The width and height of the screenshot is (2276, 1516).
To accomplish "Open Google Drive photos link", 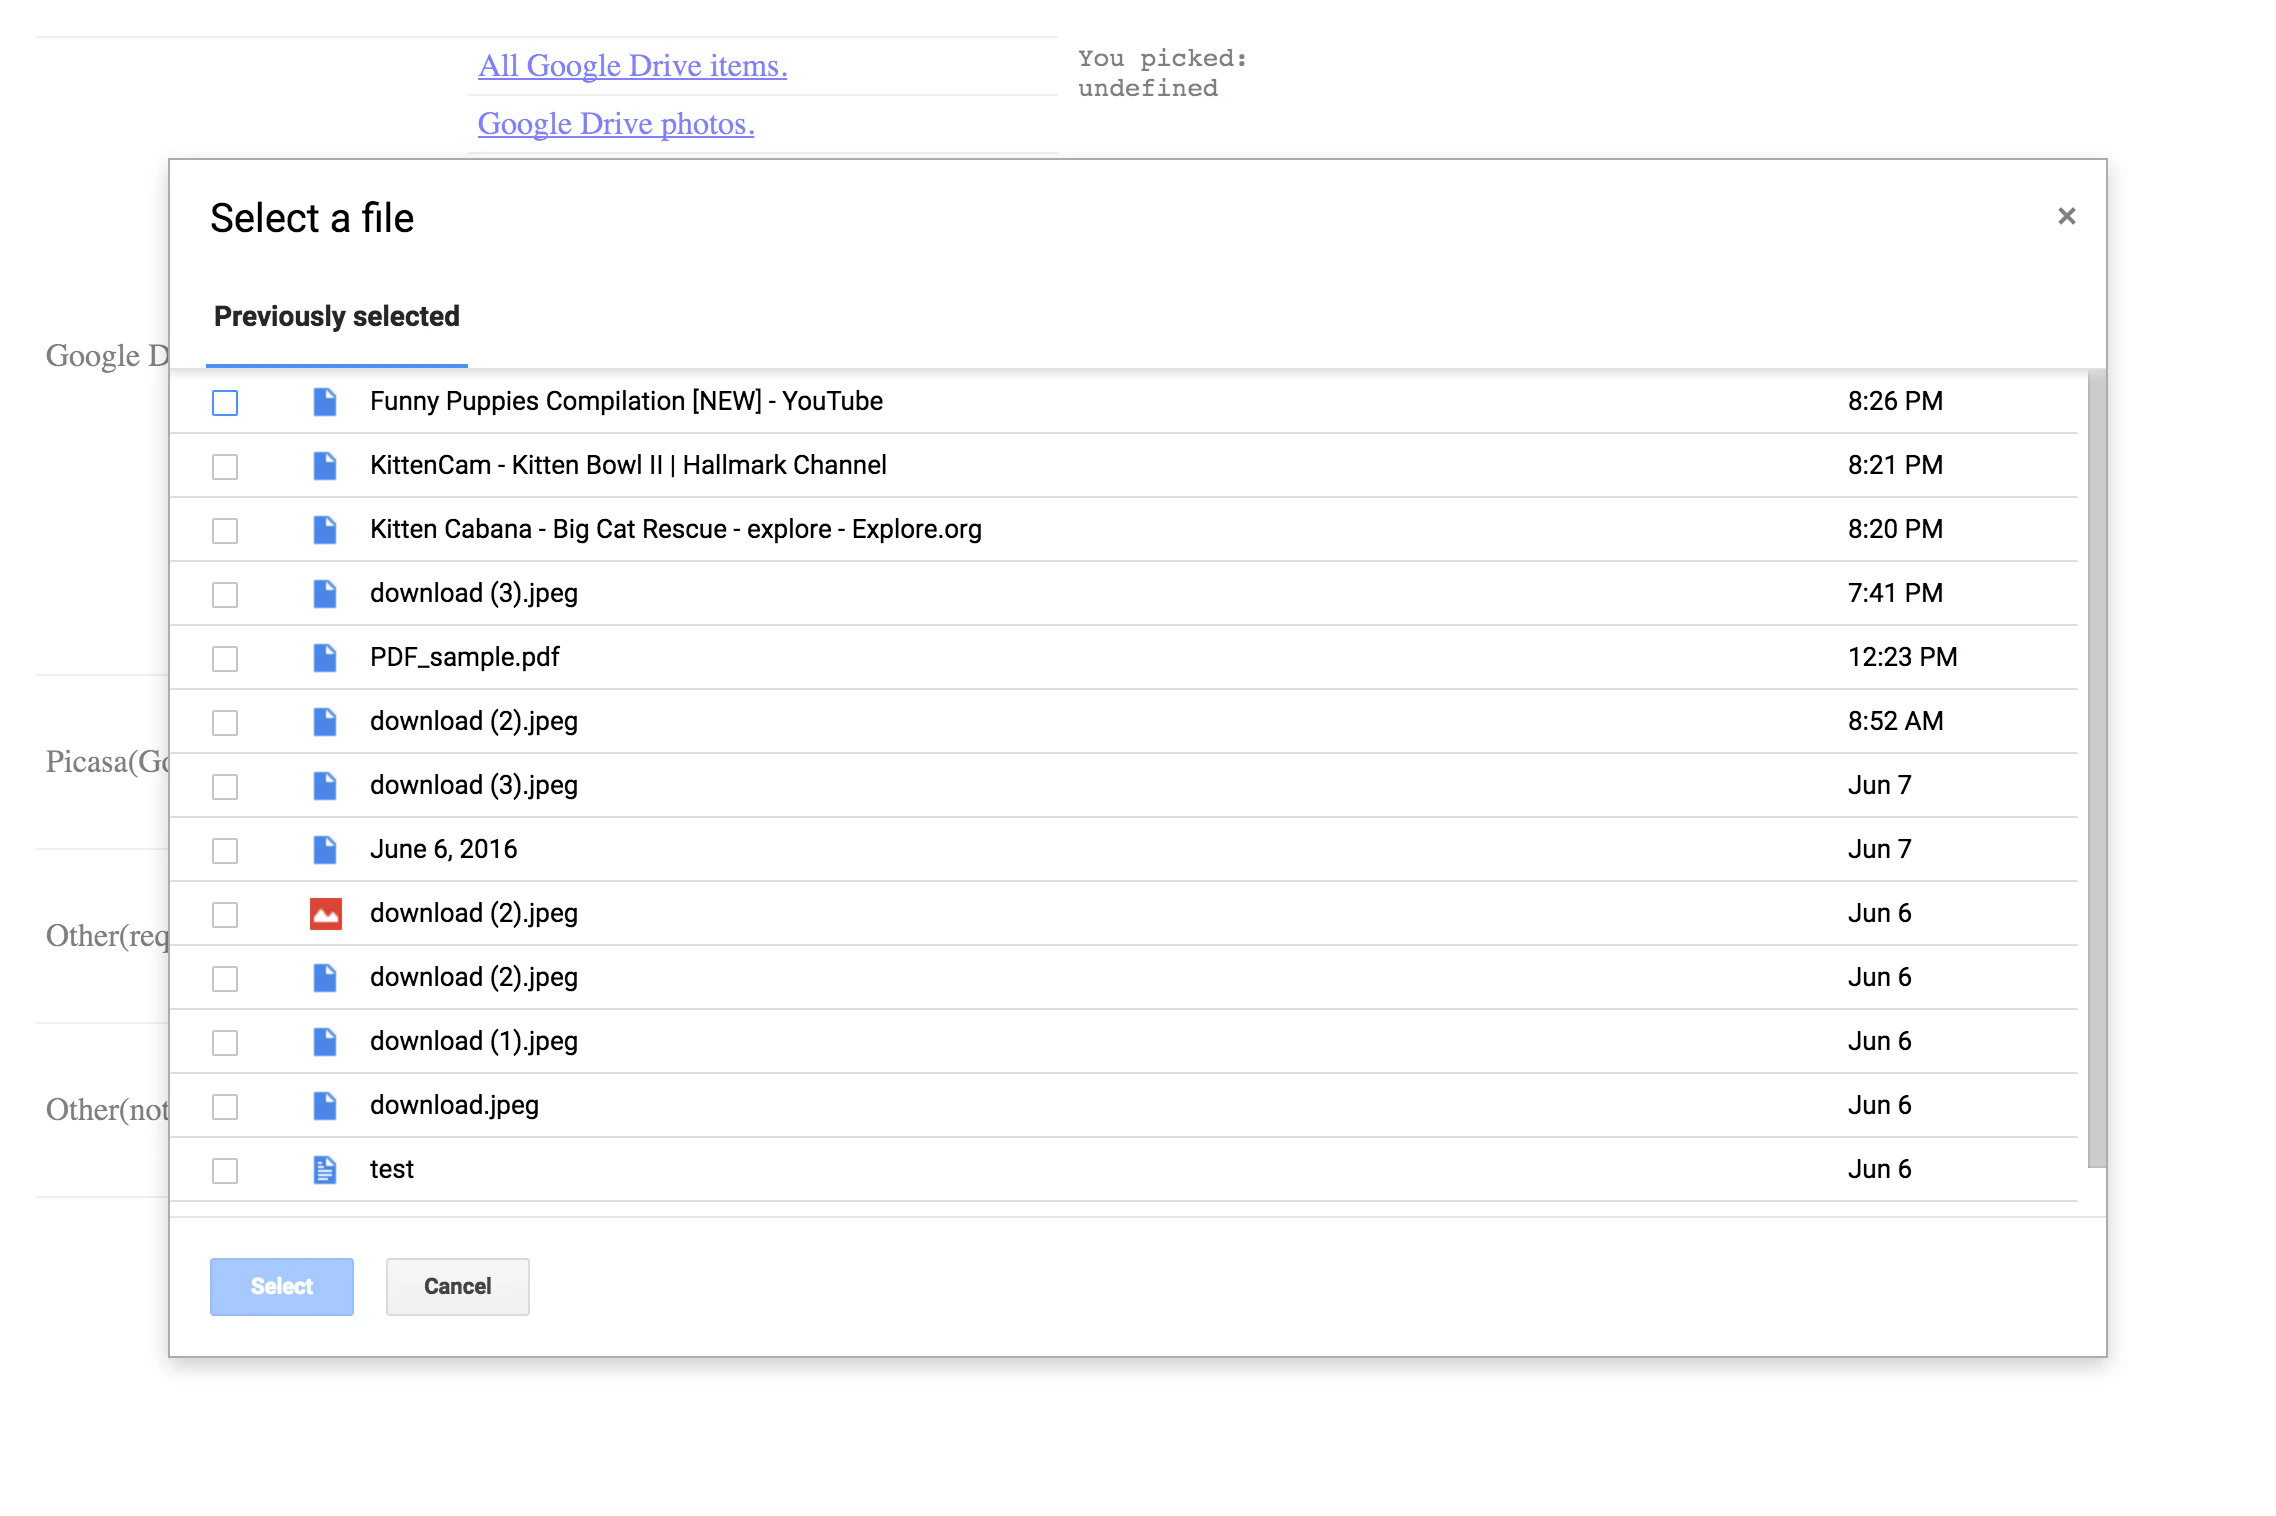I will (616, 124).
